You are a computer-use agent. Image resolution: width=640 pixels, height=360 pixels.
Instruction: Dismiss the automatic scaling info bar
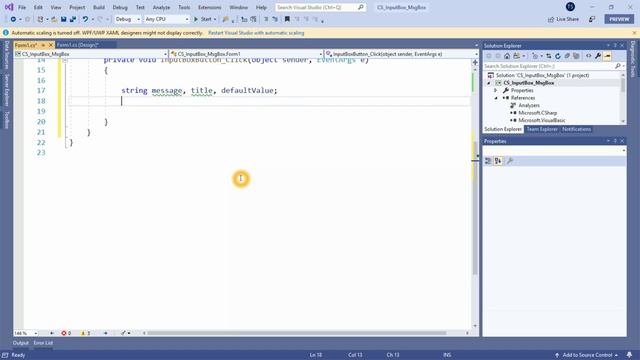pyautogui.click(x=634, y=33)
